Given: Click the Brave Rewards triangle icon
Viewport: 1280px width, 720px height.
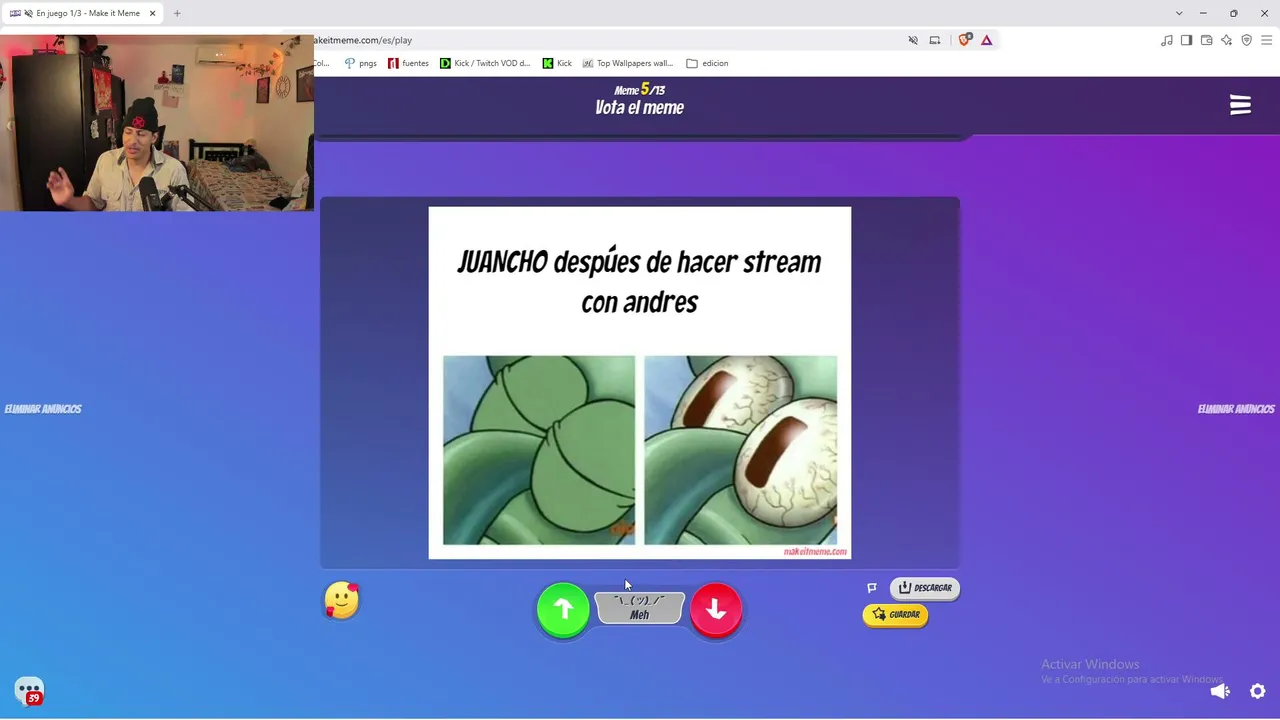Looking at the screenshot, I should [986, 40].
